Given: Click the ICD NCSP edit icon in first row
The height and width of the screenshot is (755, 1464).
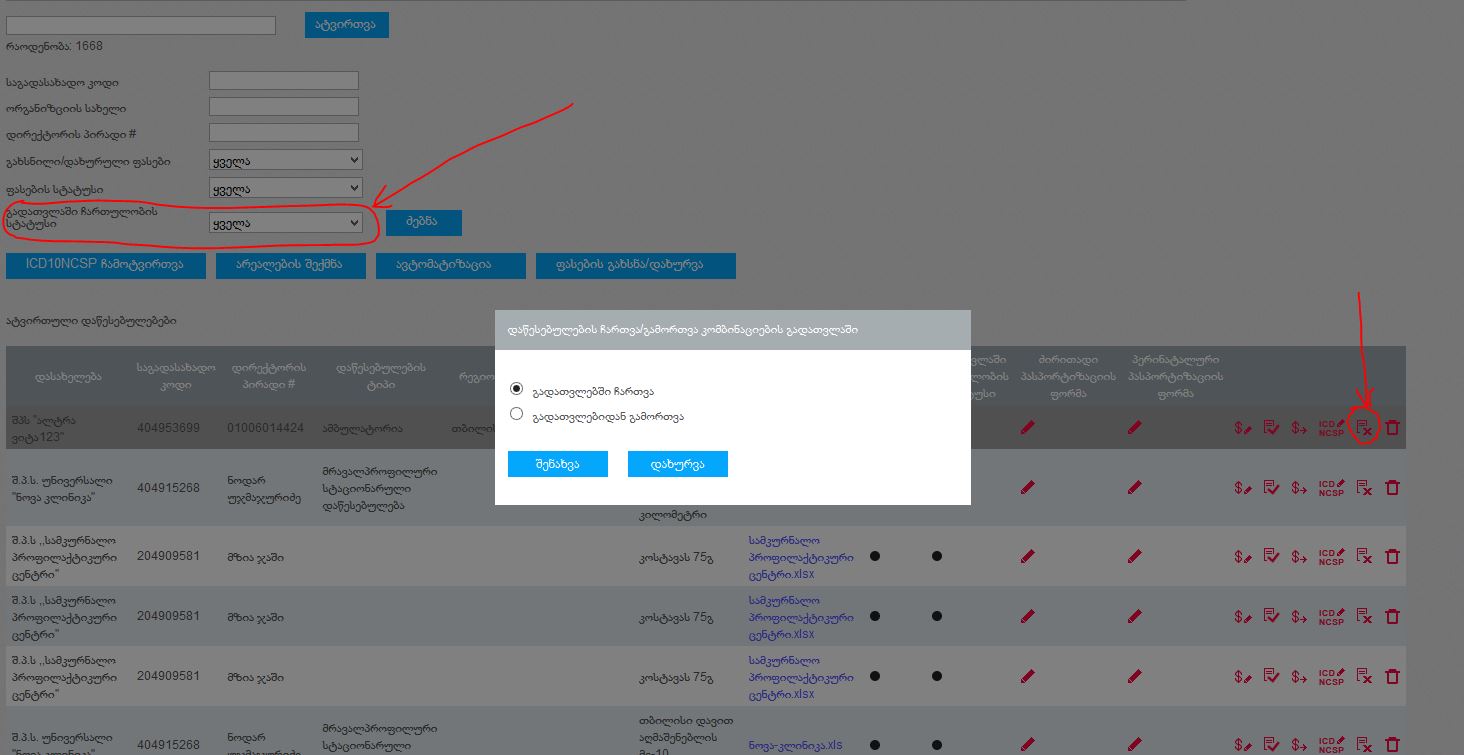Looking at the screenshot, I should [1331, 428].
